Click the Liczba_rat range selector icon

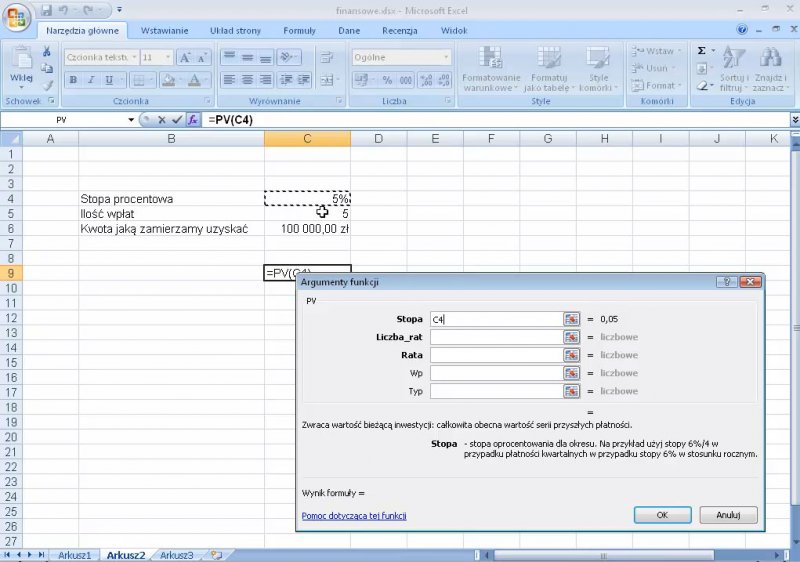(x=572, y=337)
